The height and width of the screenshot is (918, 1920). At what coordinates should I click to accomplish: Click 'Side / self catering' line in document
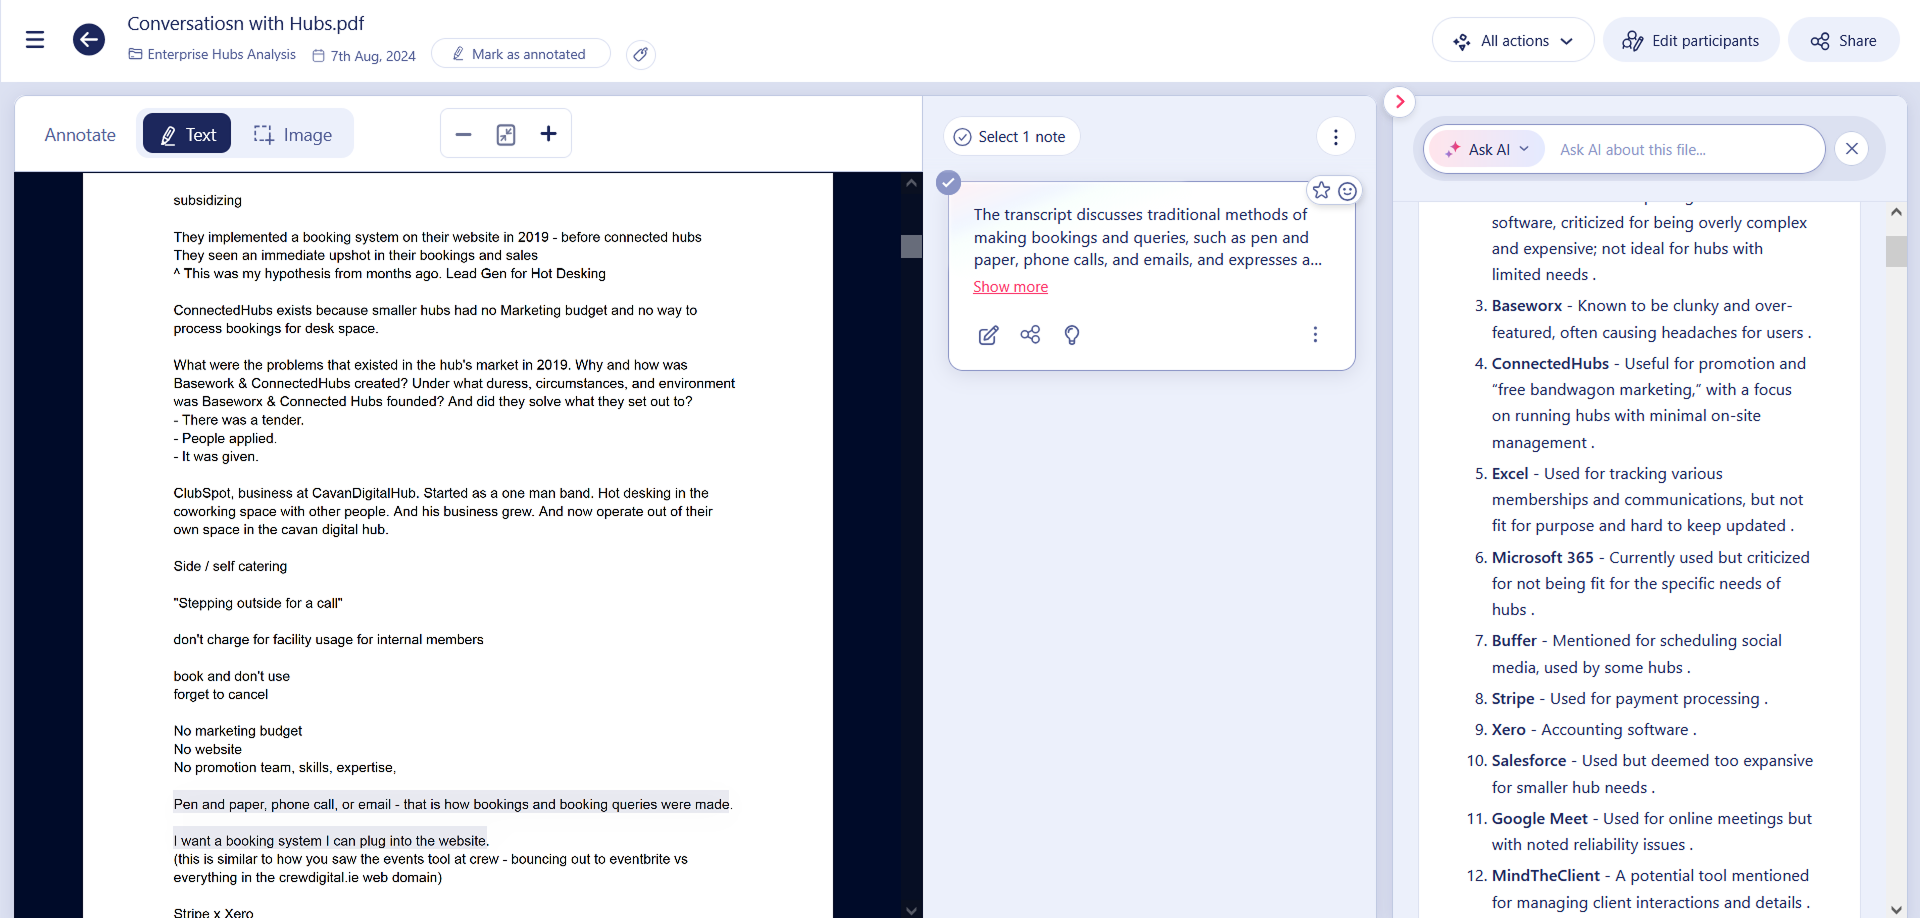(230, 566)
